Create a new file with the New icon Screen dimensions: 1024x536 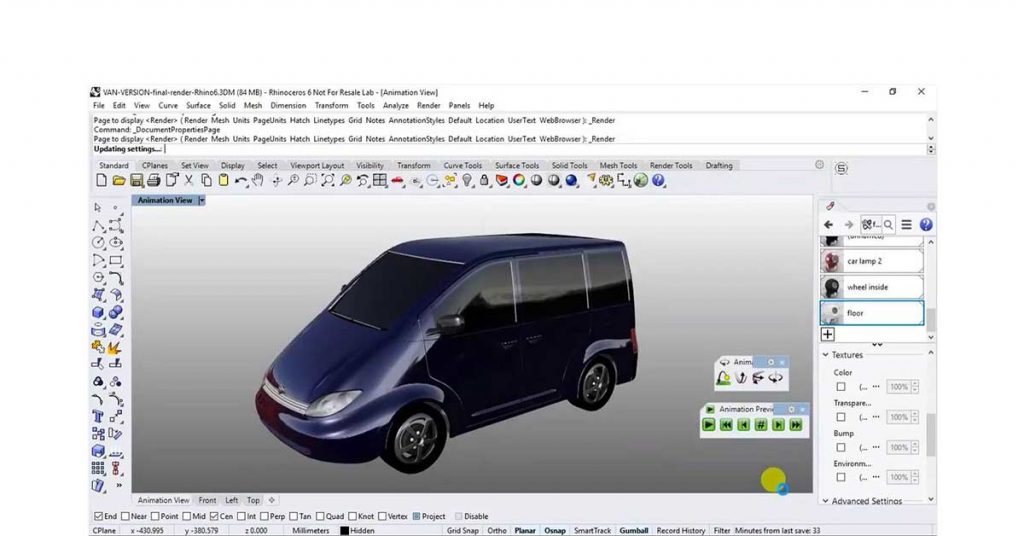tap(101, 180)
